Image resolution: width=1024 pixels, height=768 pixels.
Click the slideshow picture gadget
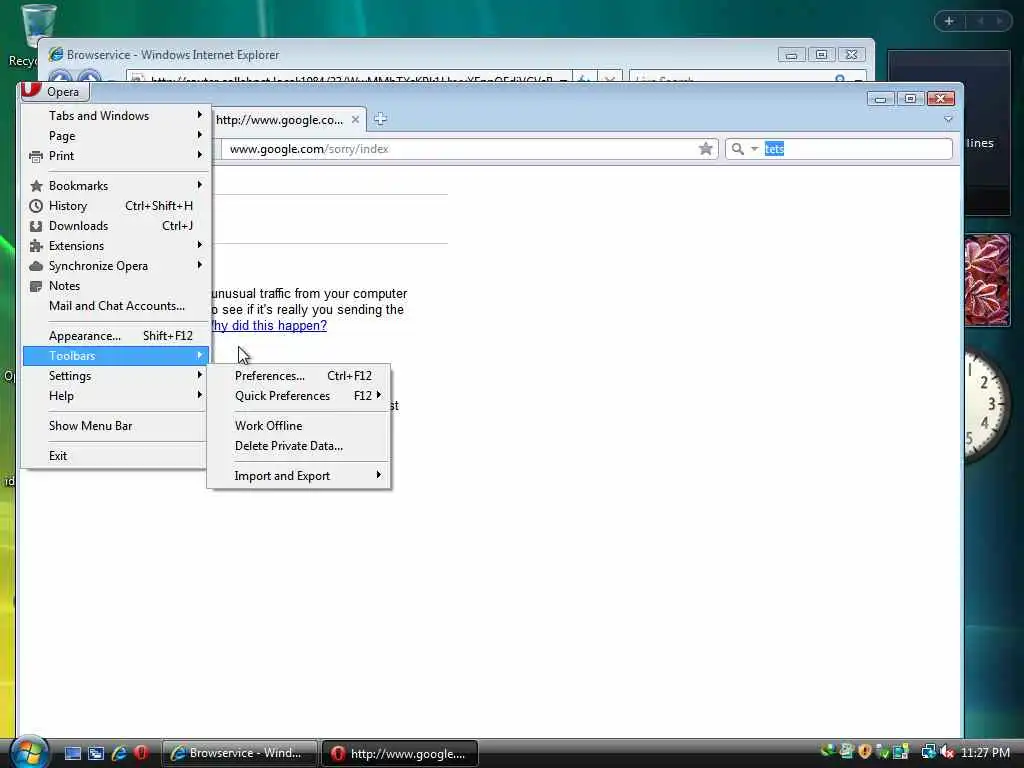[x=987, y=280]
